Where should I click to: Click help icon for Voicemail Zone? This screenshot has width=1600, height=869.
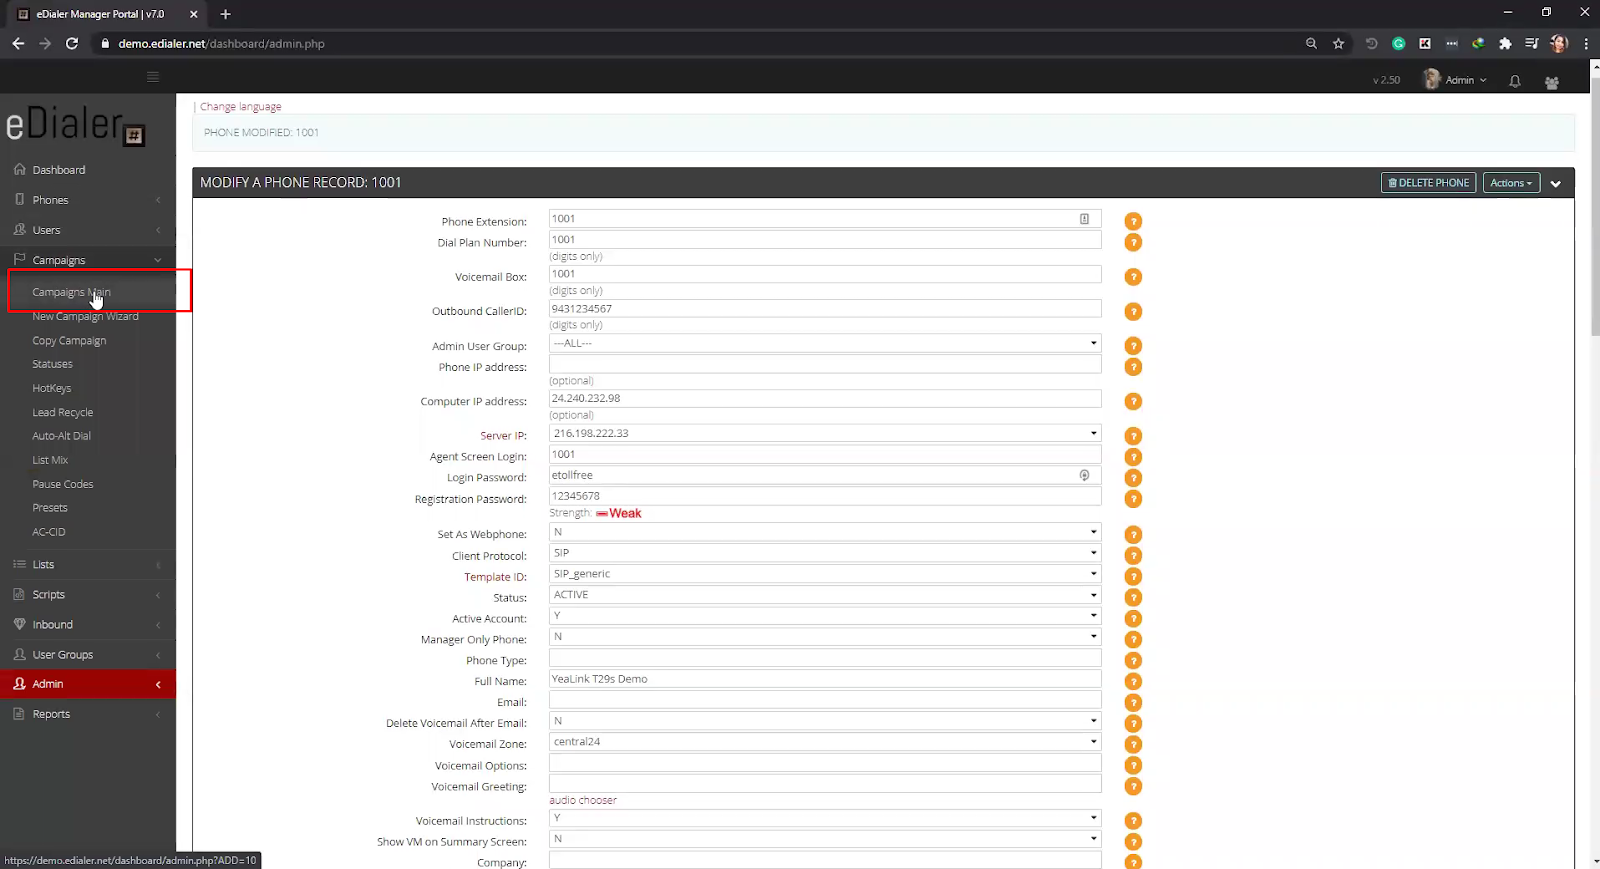(1133, 745)
